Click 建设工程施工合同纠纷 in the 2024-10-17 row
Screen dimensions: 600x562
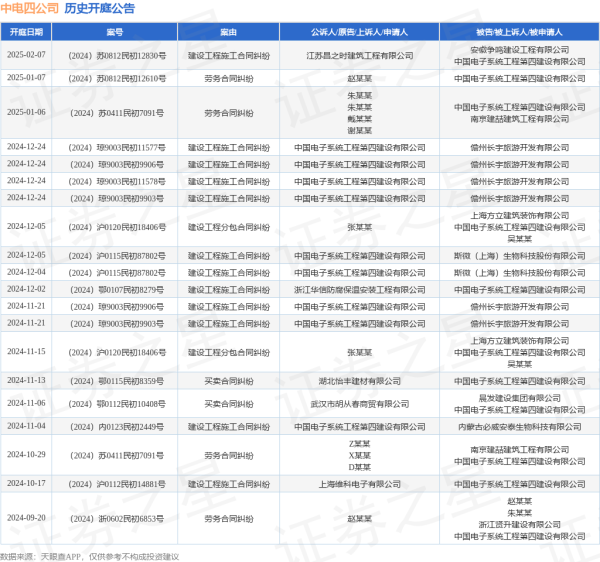[x=229, y=484]
